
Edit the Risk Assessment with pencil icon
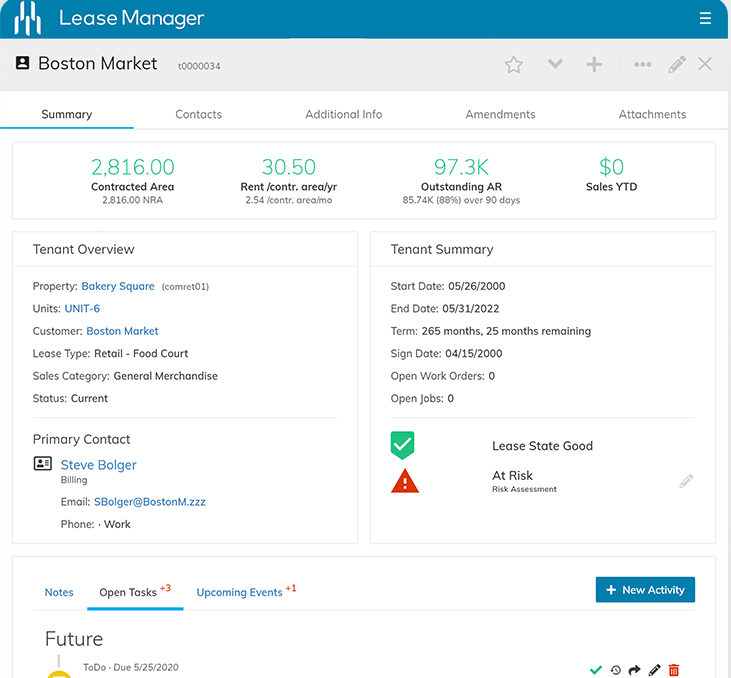click(x=686, y=481)
